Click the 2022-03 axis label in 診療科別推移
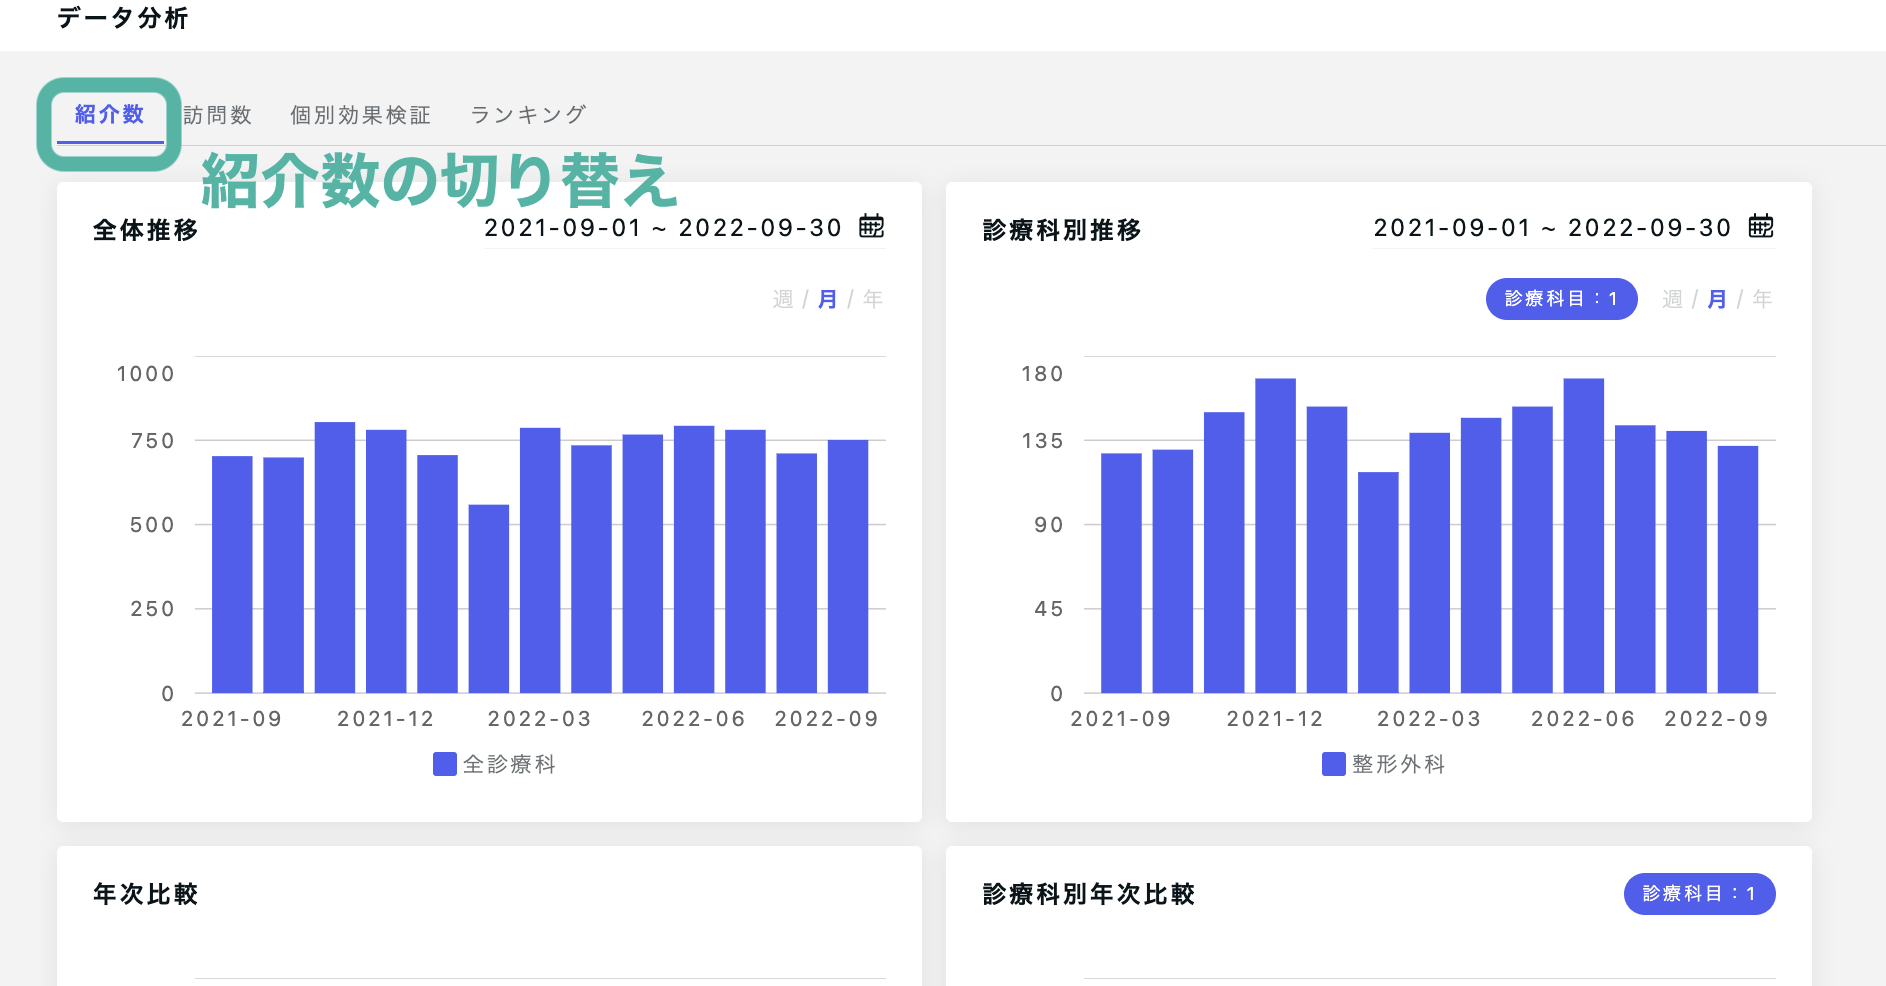 coord(1429,719)
